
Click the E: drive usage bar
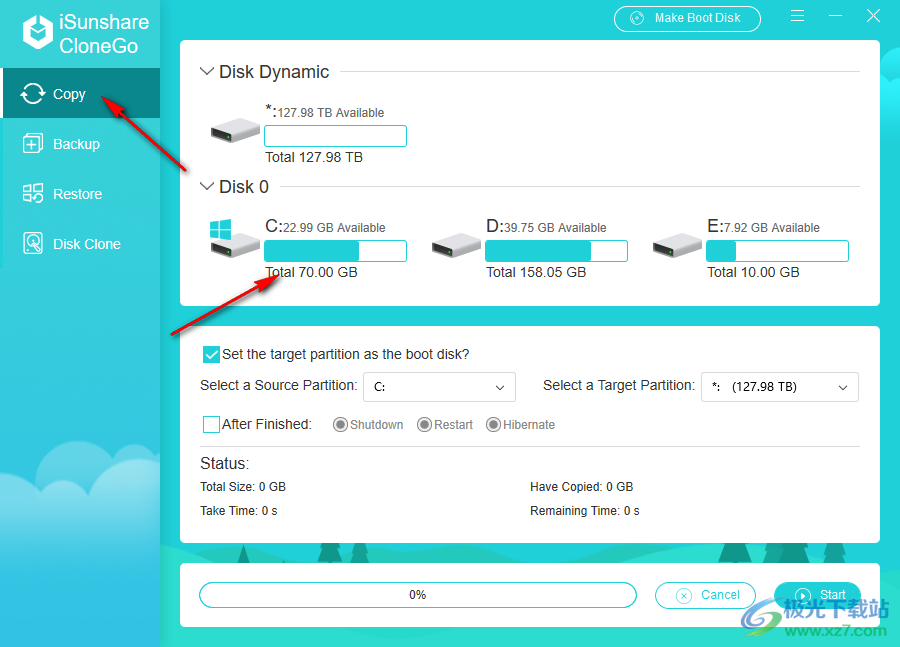click(x=777, y=251)
